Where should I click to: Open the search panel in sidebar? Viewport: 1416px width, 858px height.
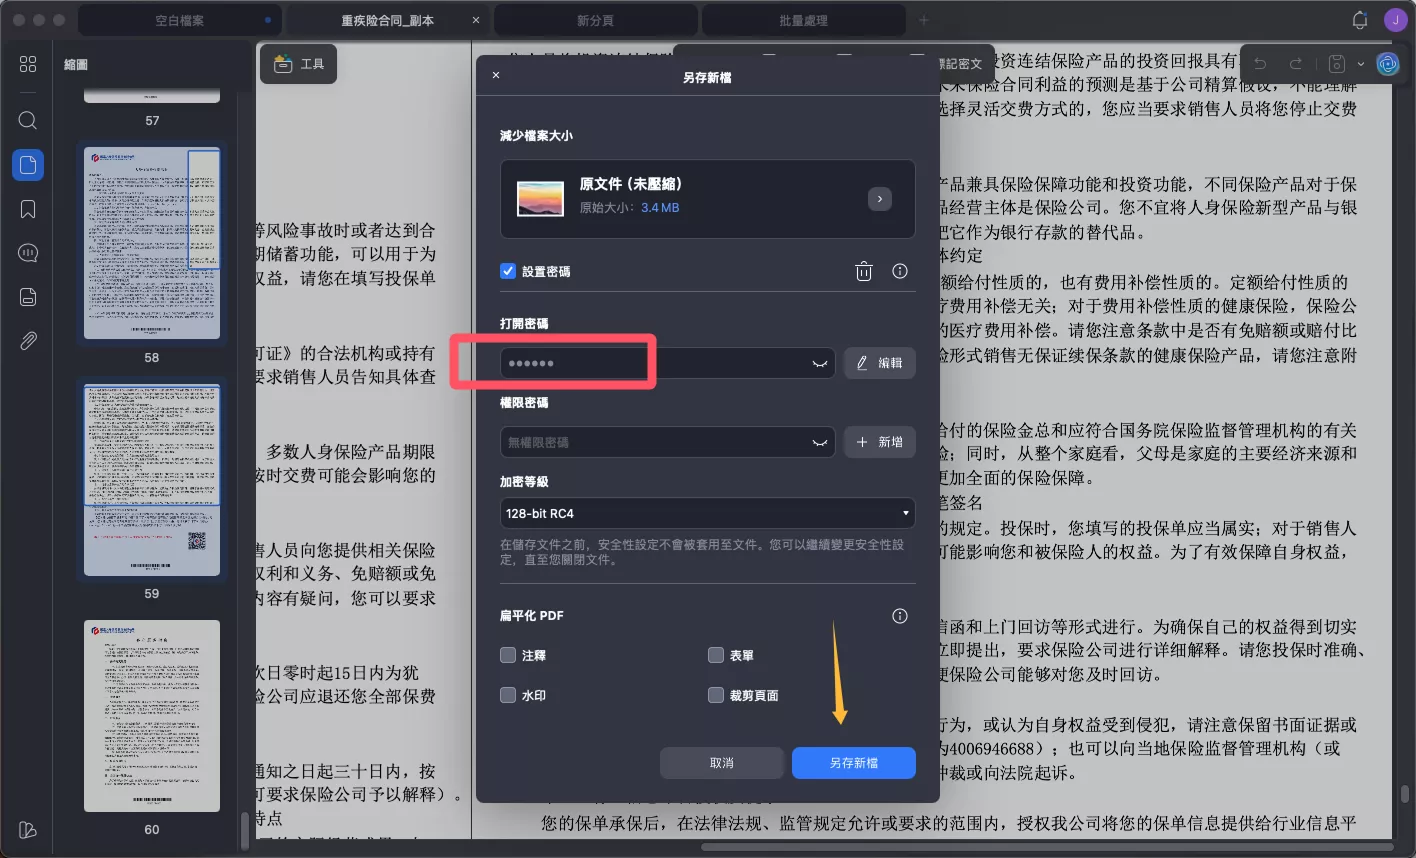(28, 120)
